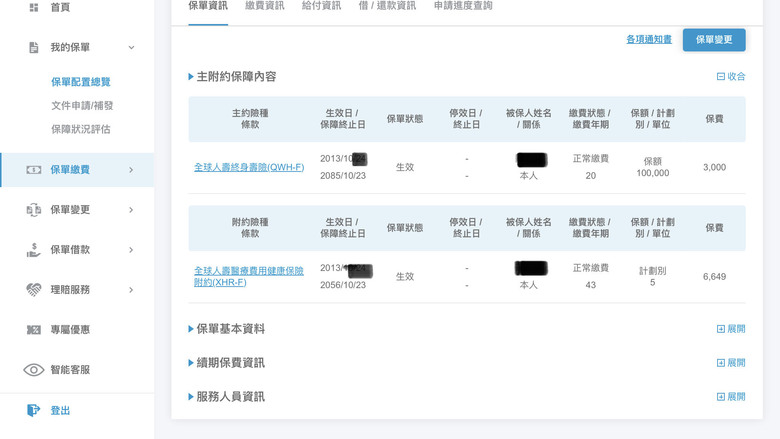
Task: Select 文件申請/補發 in the sidebar submenu
Action: pyautogui.click(x=82, y=105)
